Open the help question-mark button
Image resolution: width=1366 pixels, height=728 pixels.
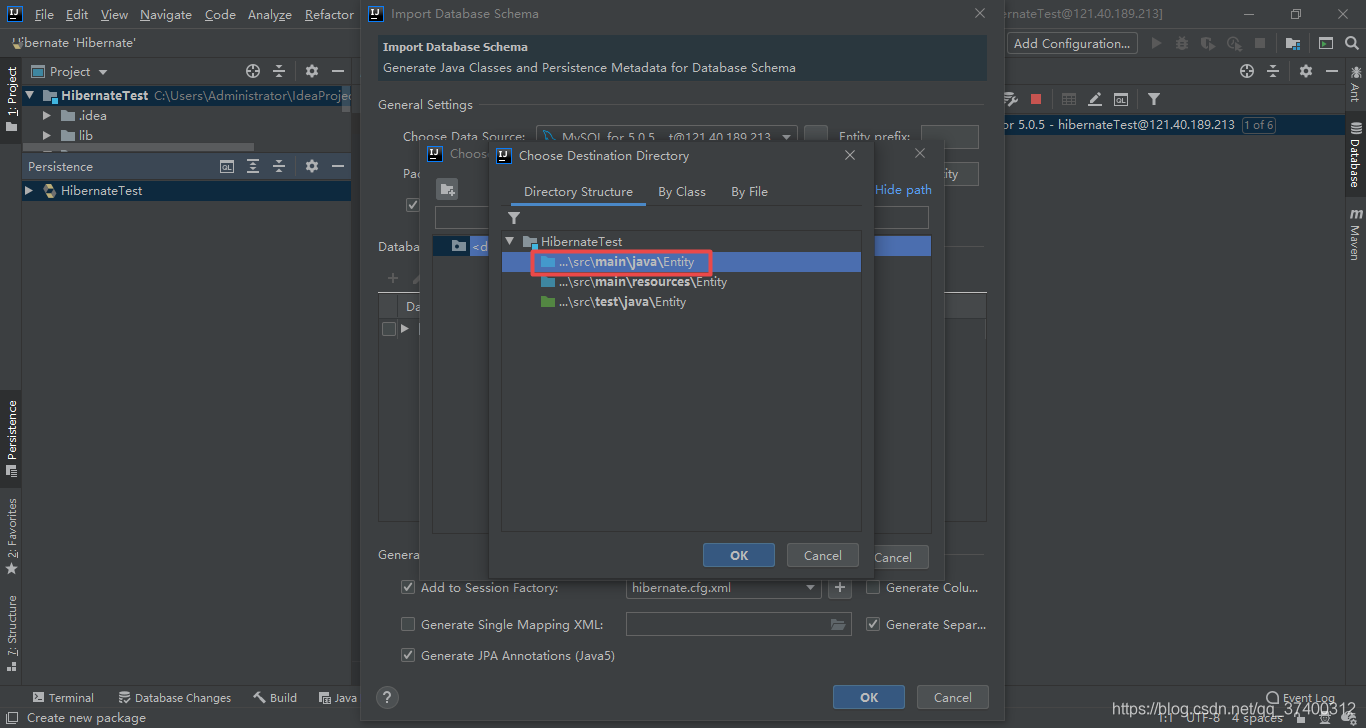click(x=388, y=698)
